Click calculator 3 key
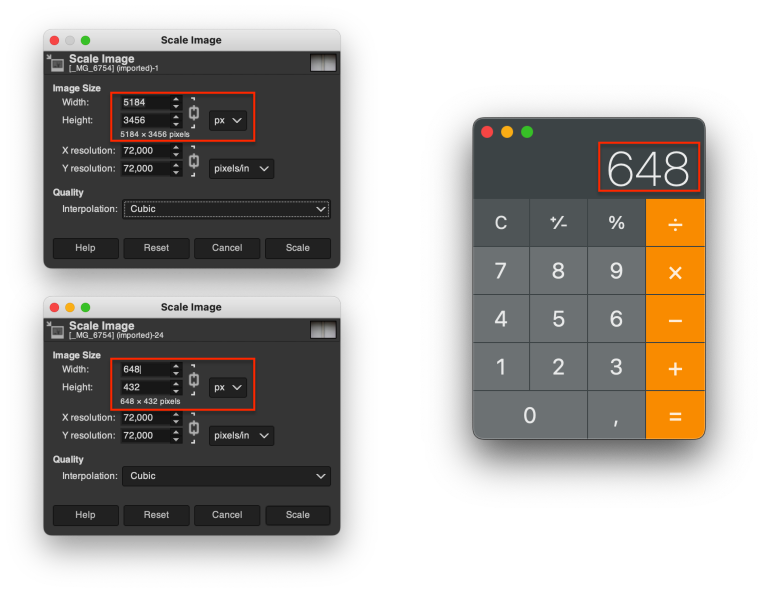761x593 pixels. point(616,367)
